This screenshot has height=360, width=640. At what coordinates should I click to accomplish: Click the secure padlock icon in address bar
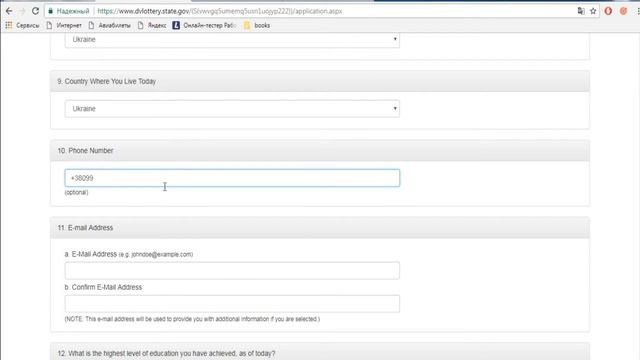(51, 11)
